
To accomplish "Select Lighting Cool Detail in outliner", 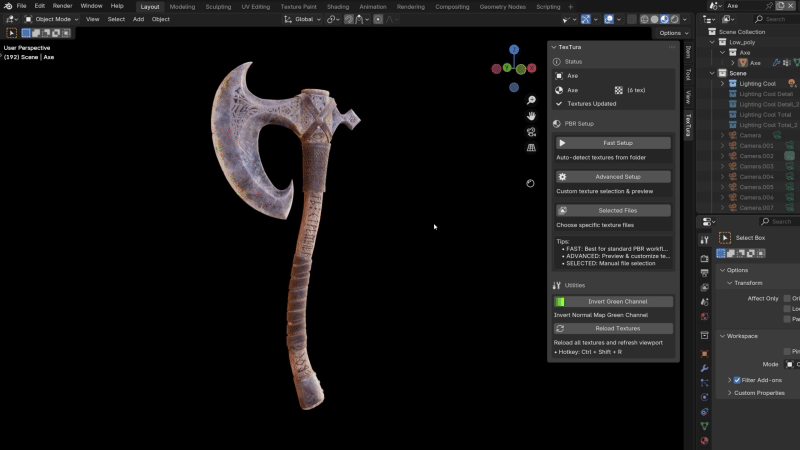I will click(765, 94).
